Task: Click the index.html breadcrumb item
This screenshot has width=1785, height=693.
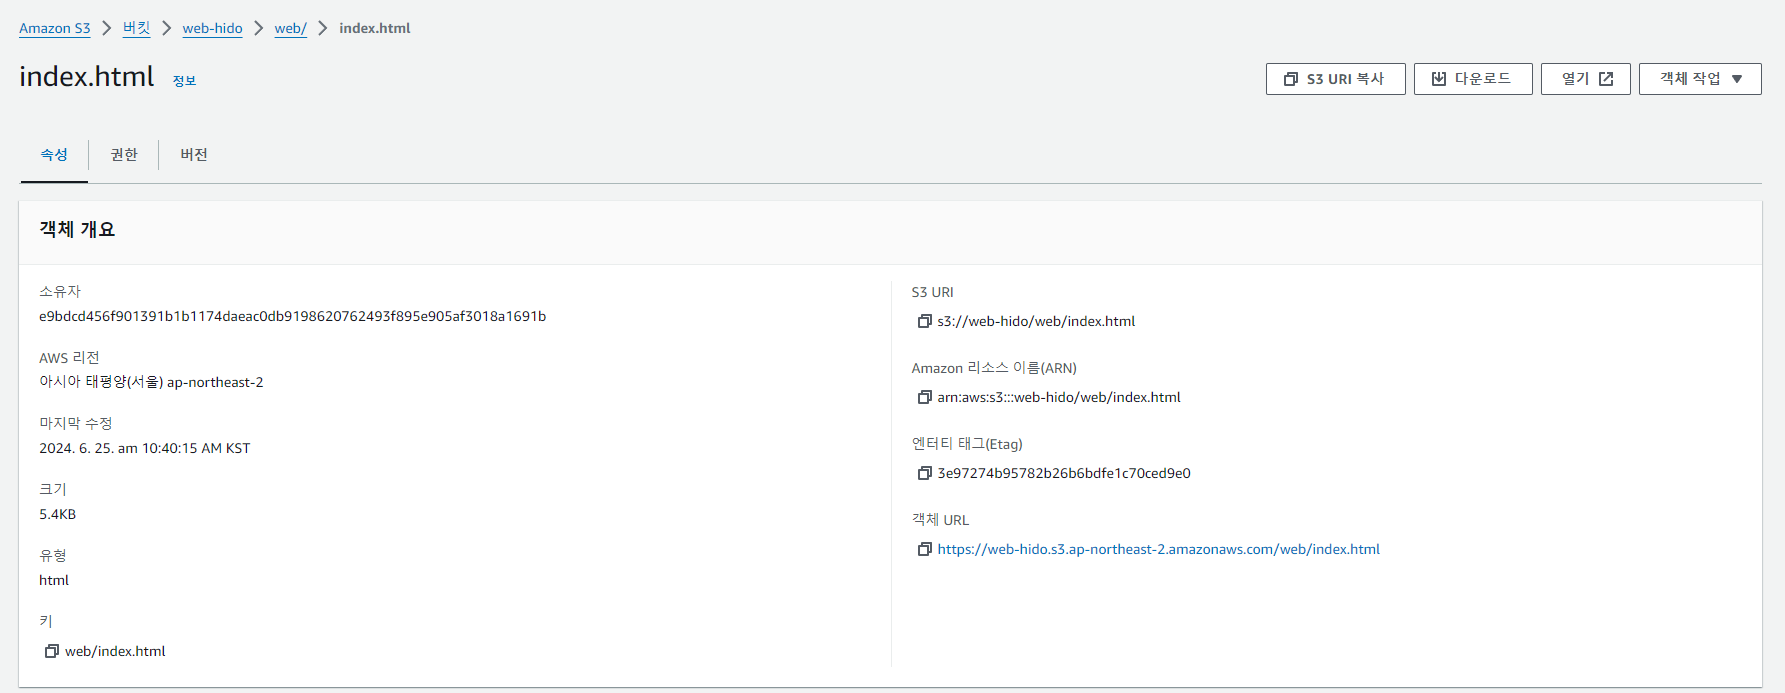Action: pos(375,28)
